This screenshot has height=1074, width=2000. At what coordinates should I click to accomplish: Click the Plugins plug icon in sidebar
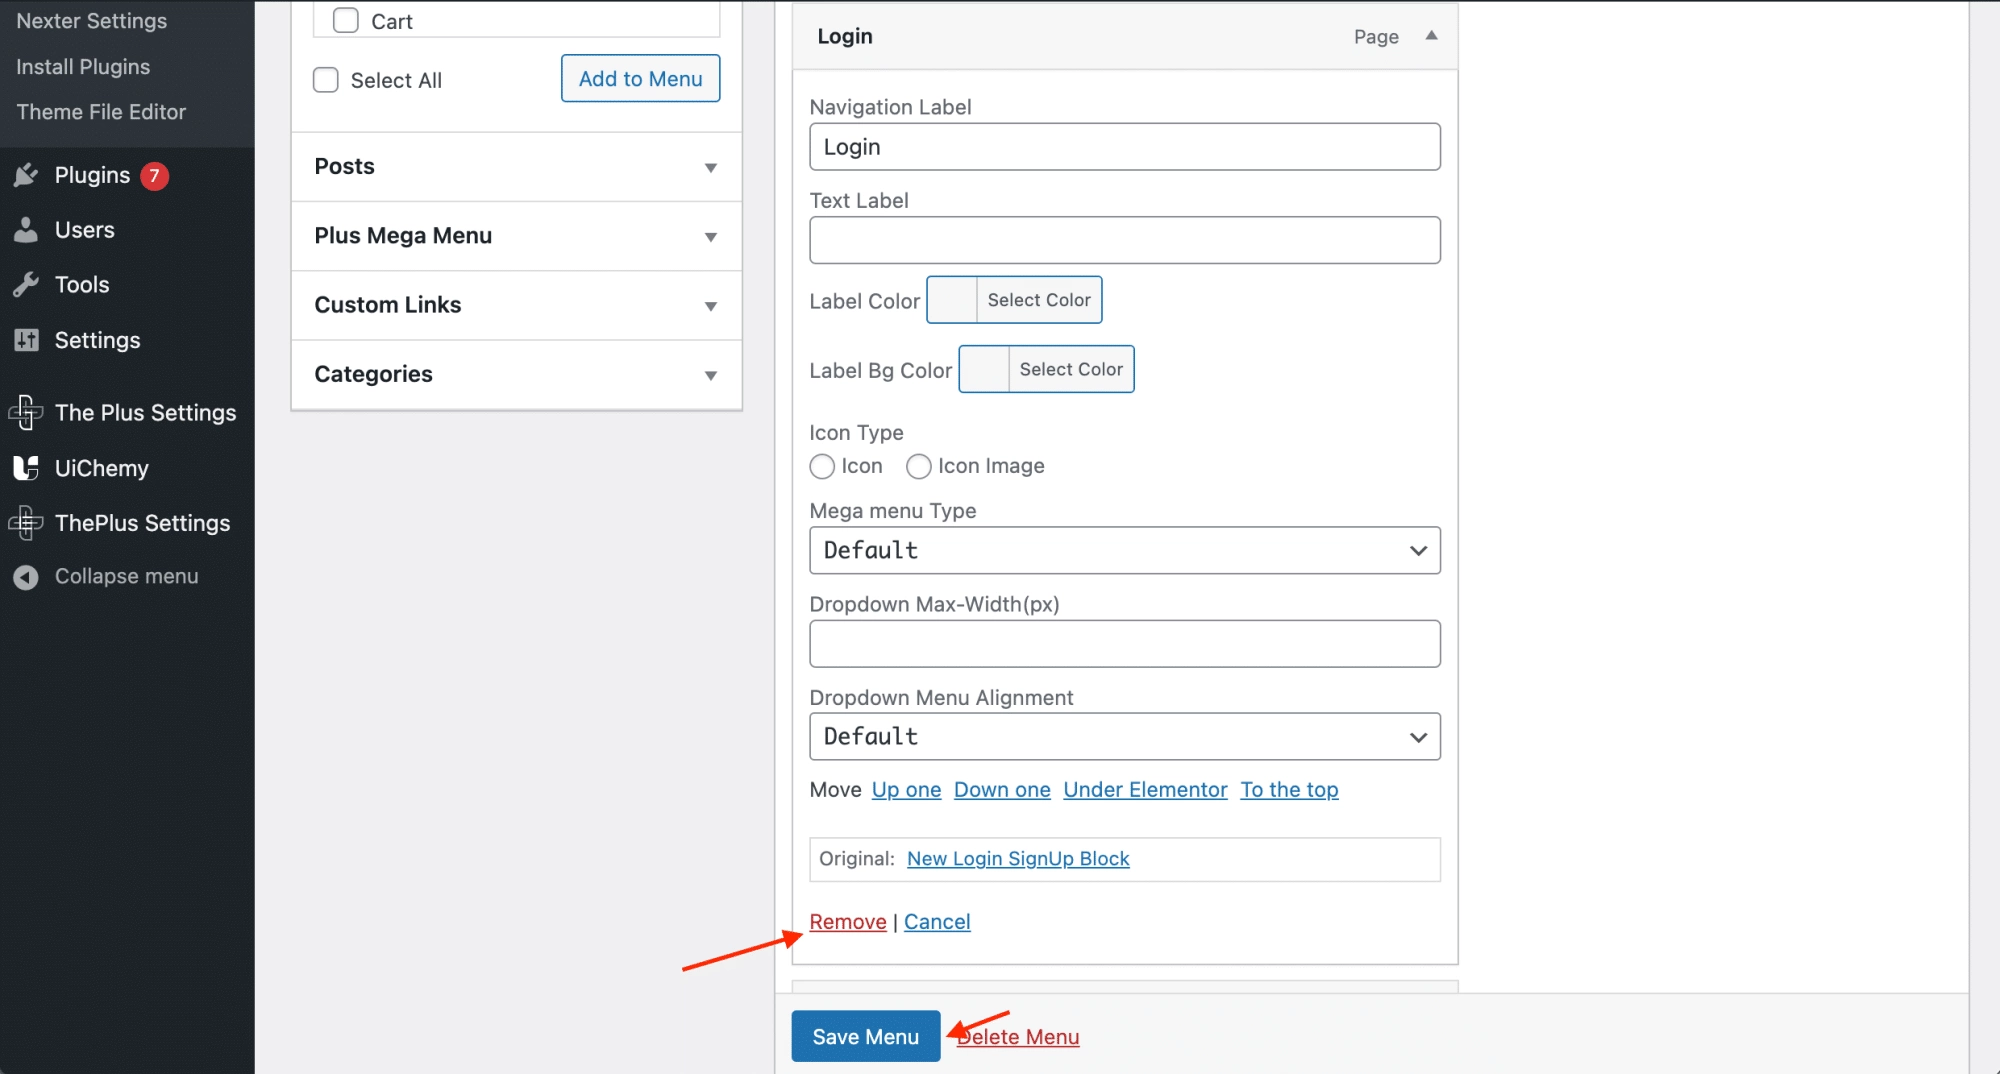26,176
